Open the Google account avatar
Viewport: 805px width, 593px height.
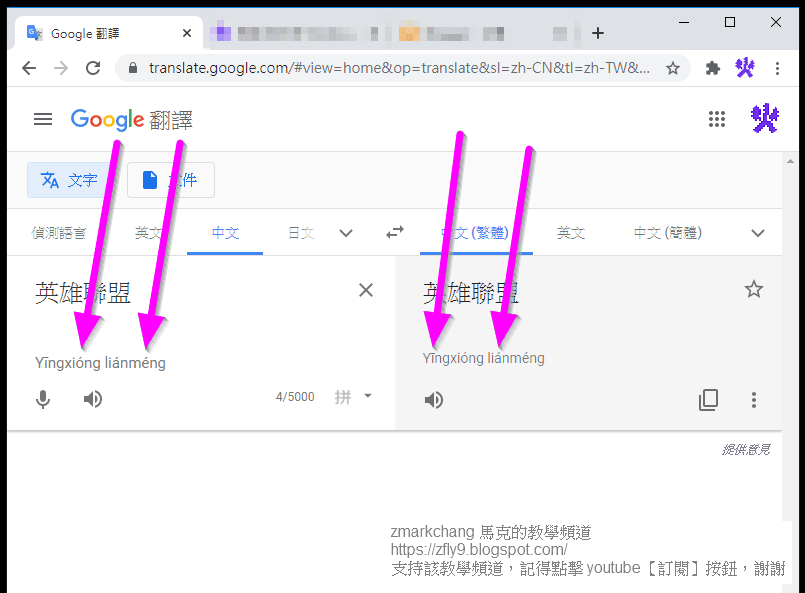[x=764, y=118]
